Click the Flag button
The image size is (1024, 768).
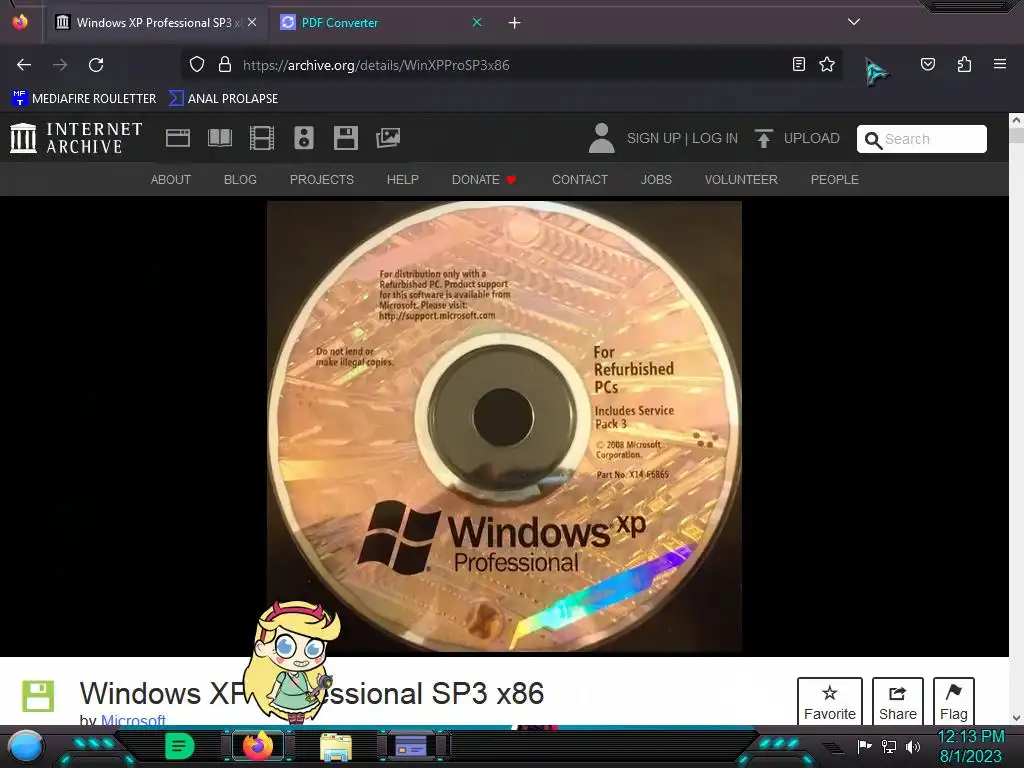[x=953, y=702]
